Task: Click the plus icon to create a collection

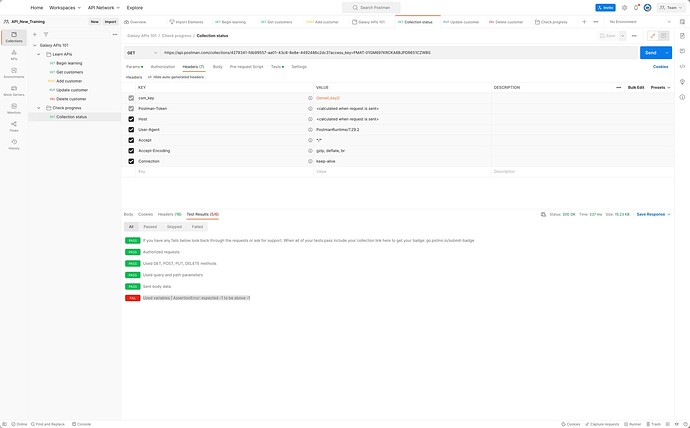Action: 35,34
